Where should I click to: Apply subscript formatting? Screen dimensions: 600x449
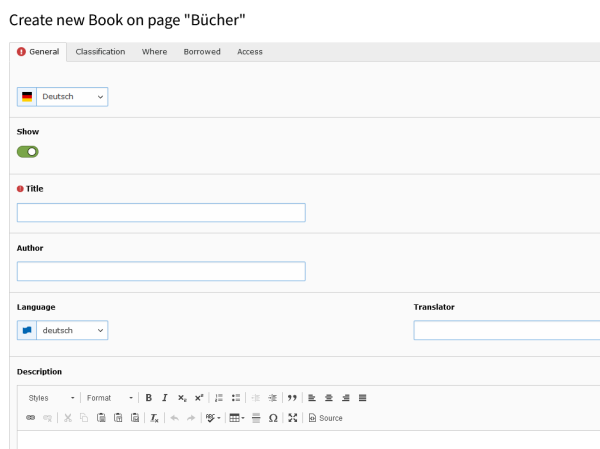point(182,398)
